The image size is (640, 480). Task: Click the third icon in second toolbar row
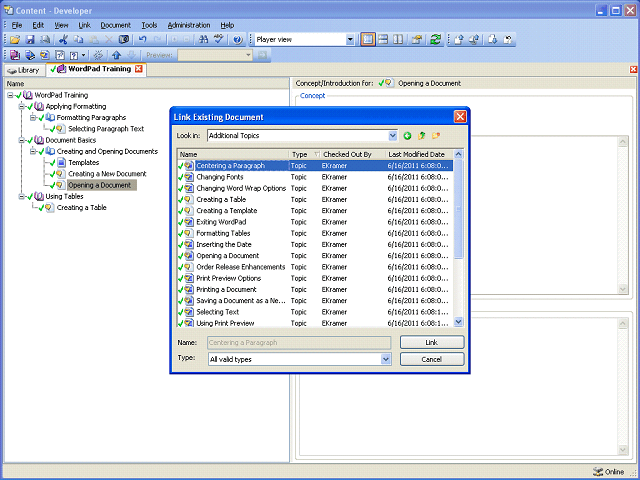(x=45, y=55)
